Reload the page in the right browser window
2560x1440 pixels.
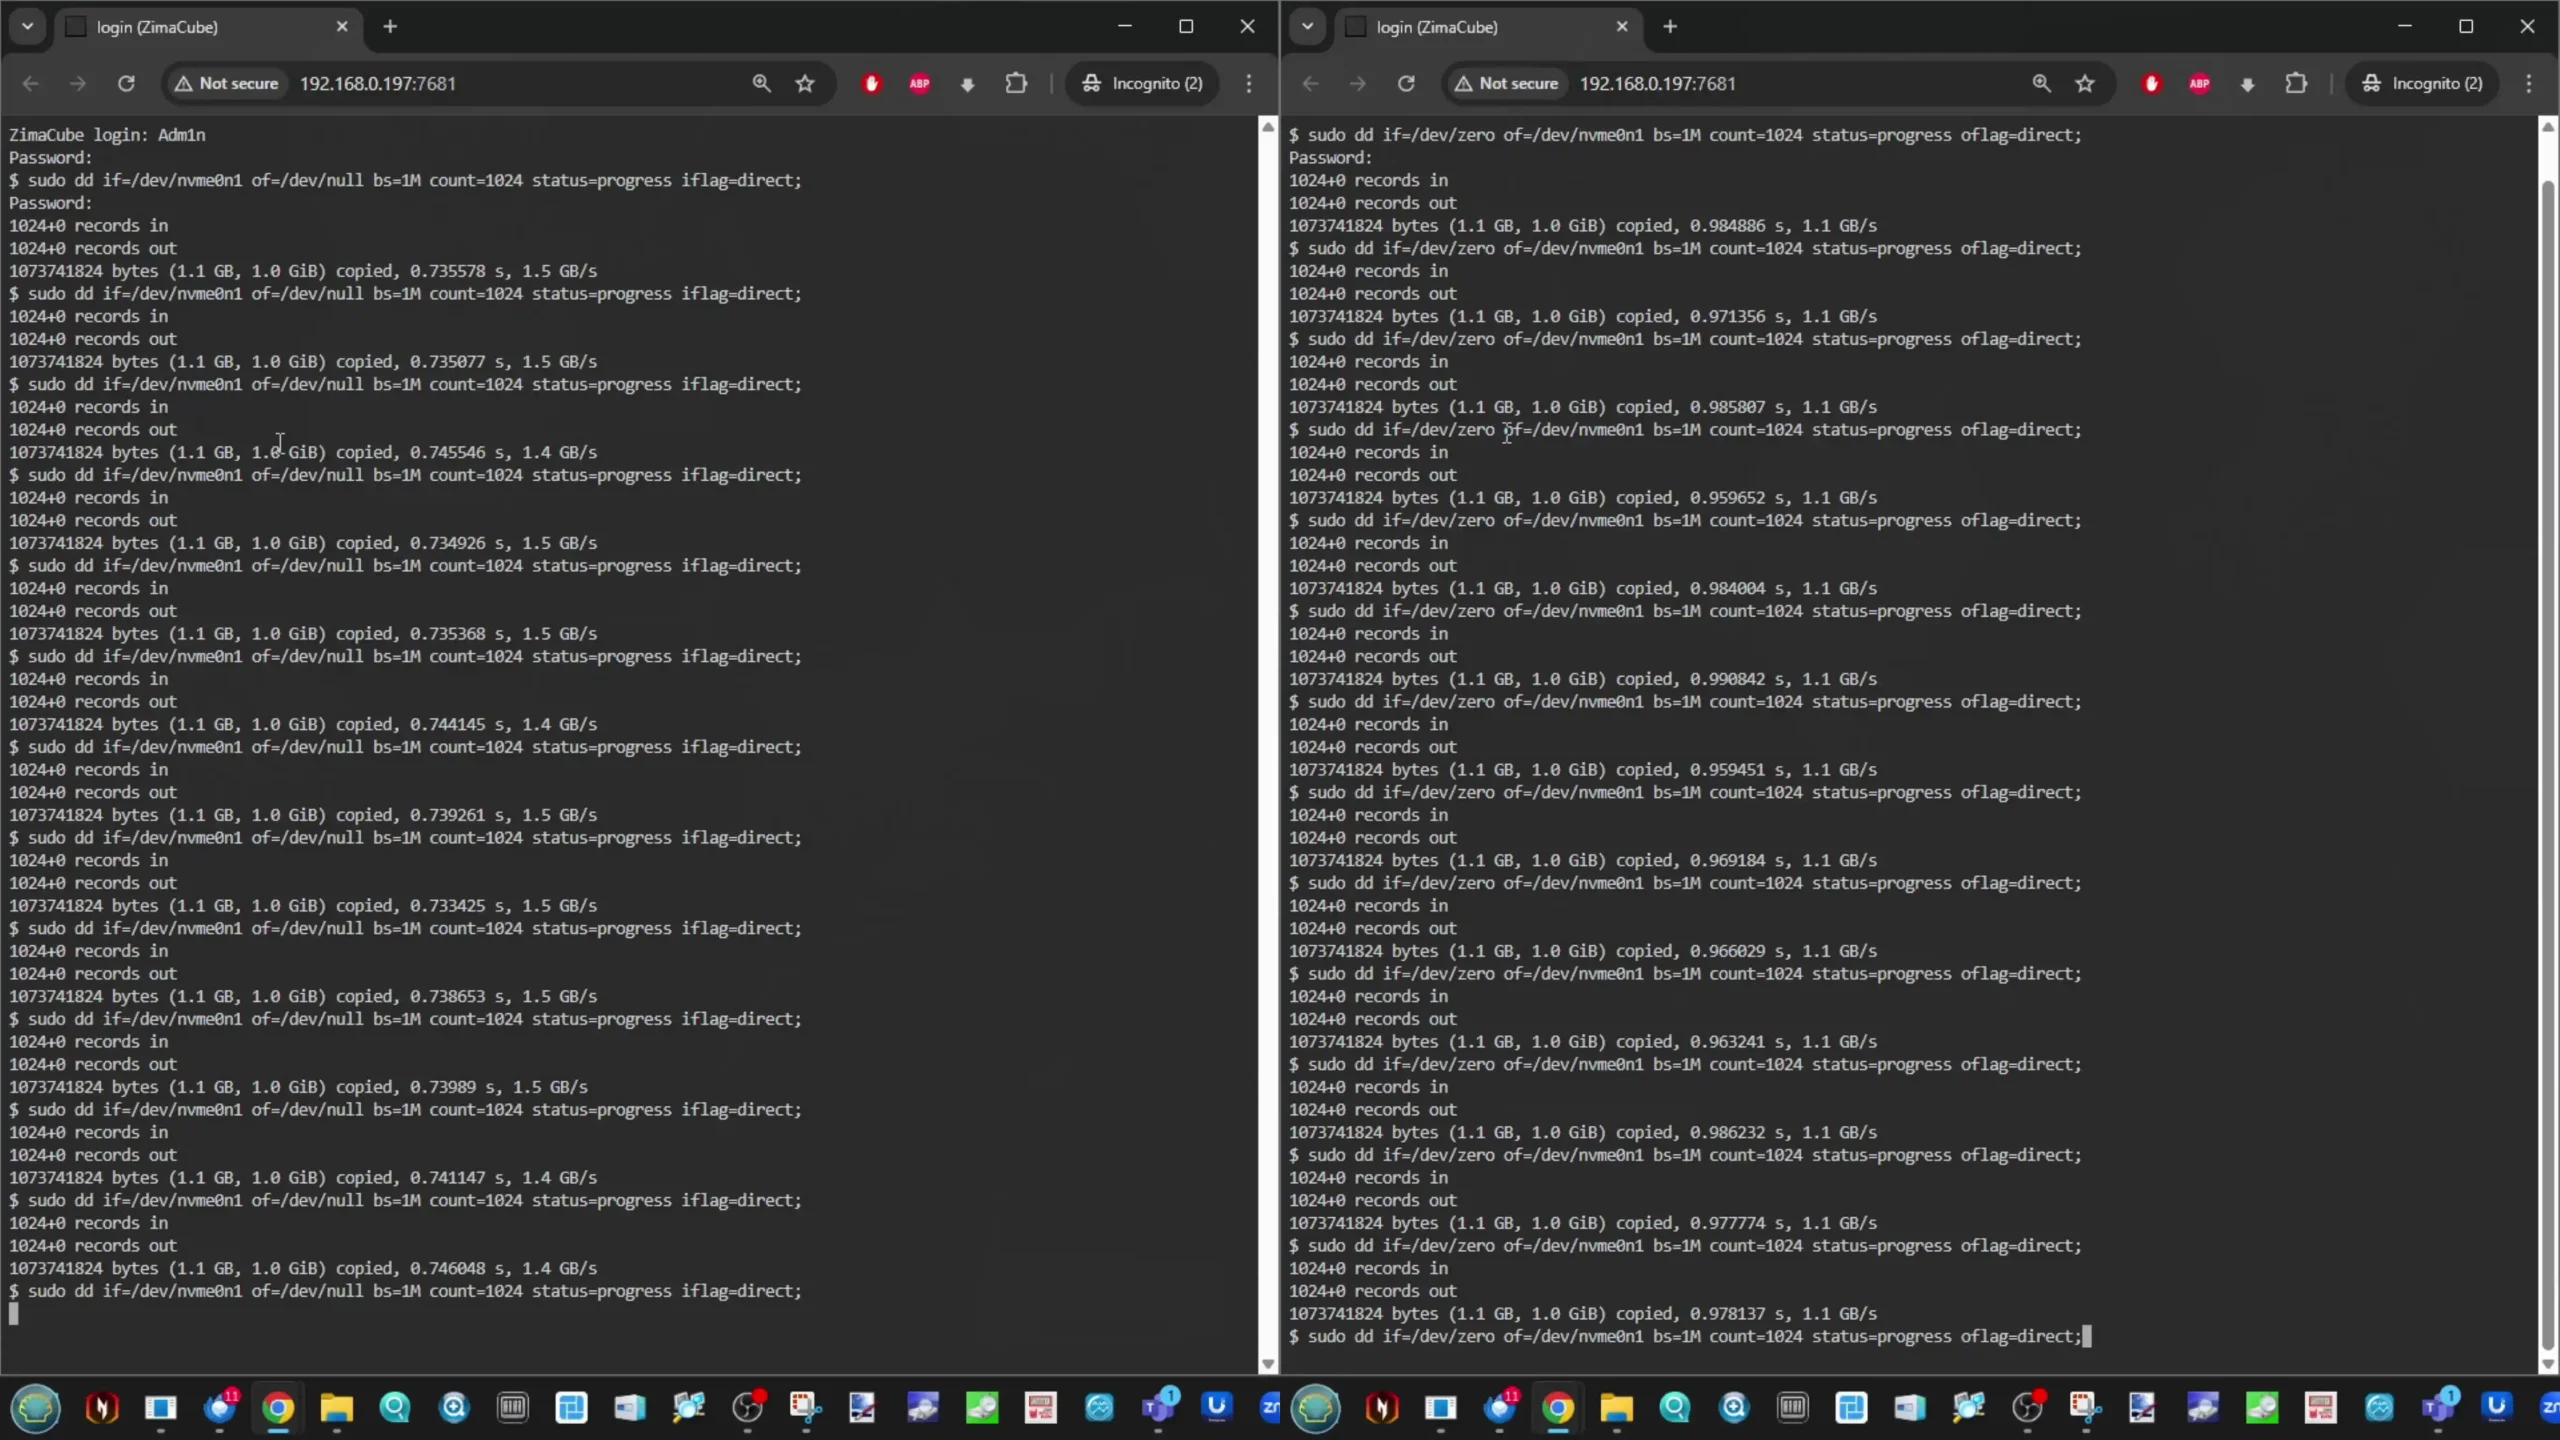point(1406,83)
